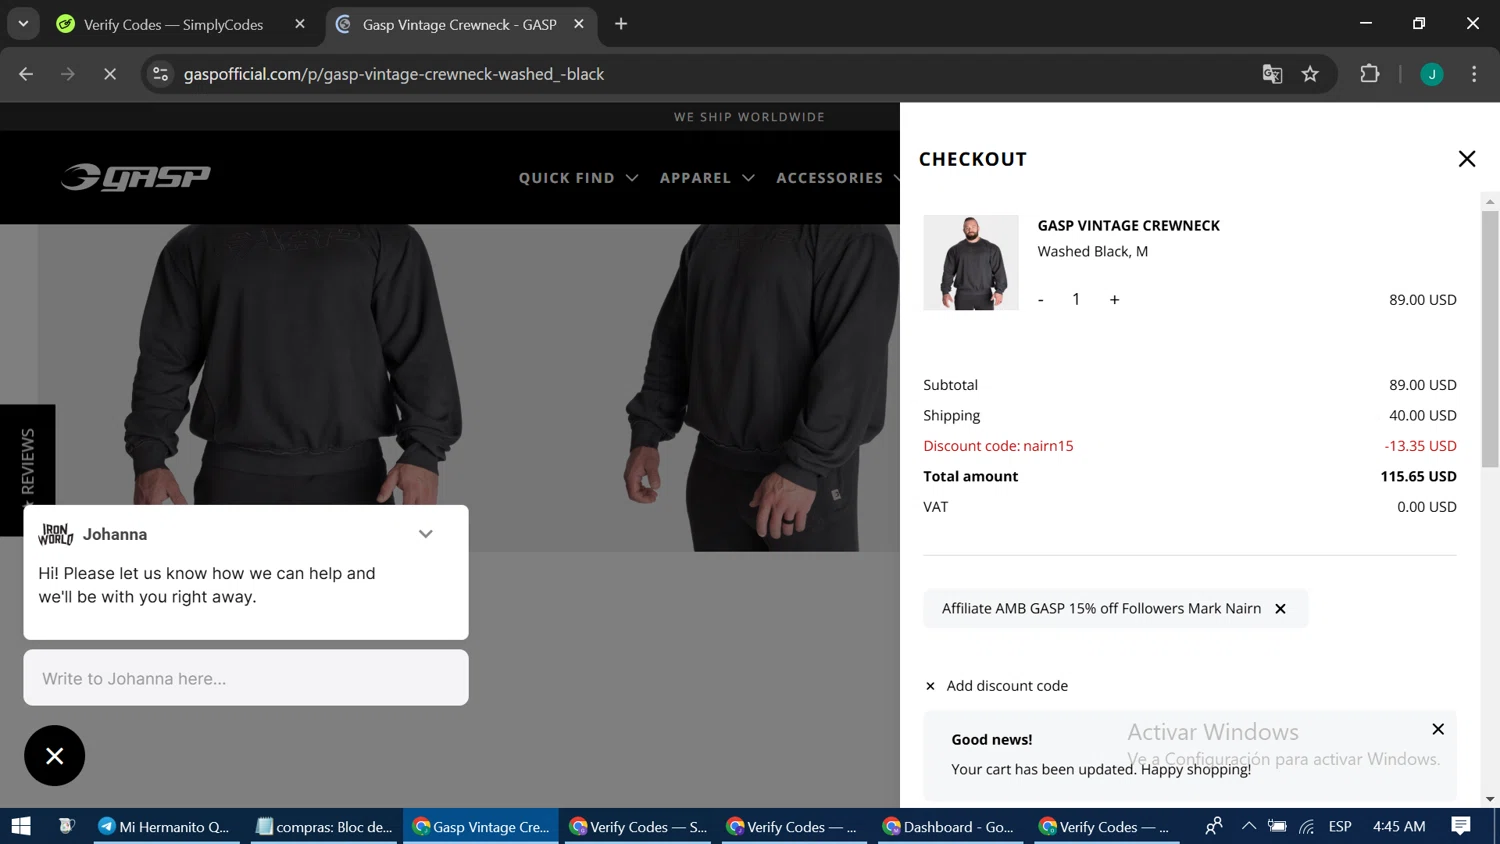The image size is (1500, 844).
Task: Click the Total amount 115.65 USD value
Action: click(x=1418, y=476)
